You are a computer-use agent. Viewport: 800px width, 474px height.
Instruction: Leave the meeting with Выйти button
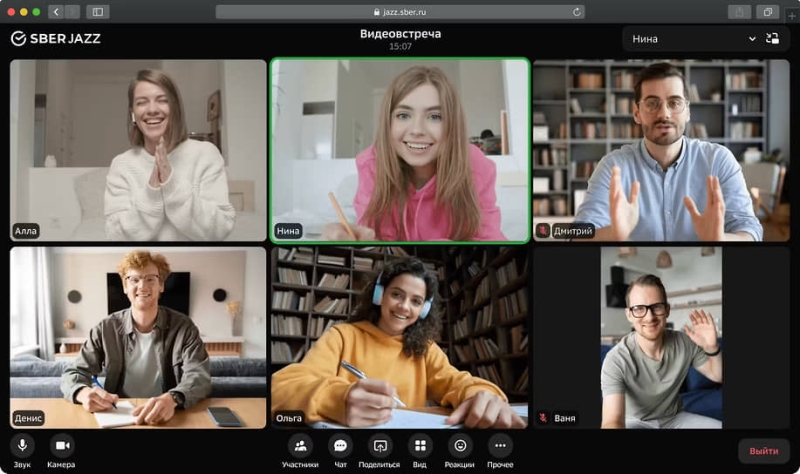tap(764, 451)
